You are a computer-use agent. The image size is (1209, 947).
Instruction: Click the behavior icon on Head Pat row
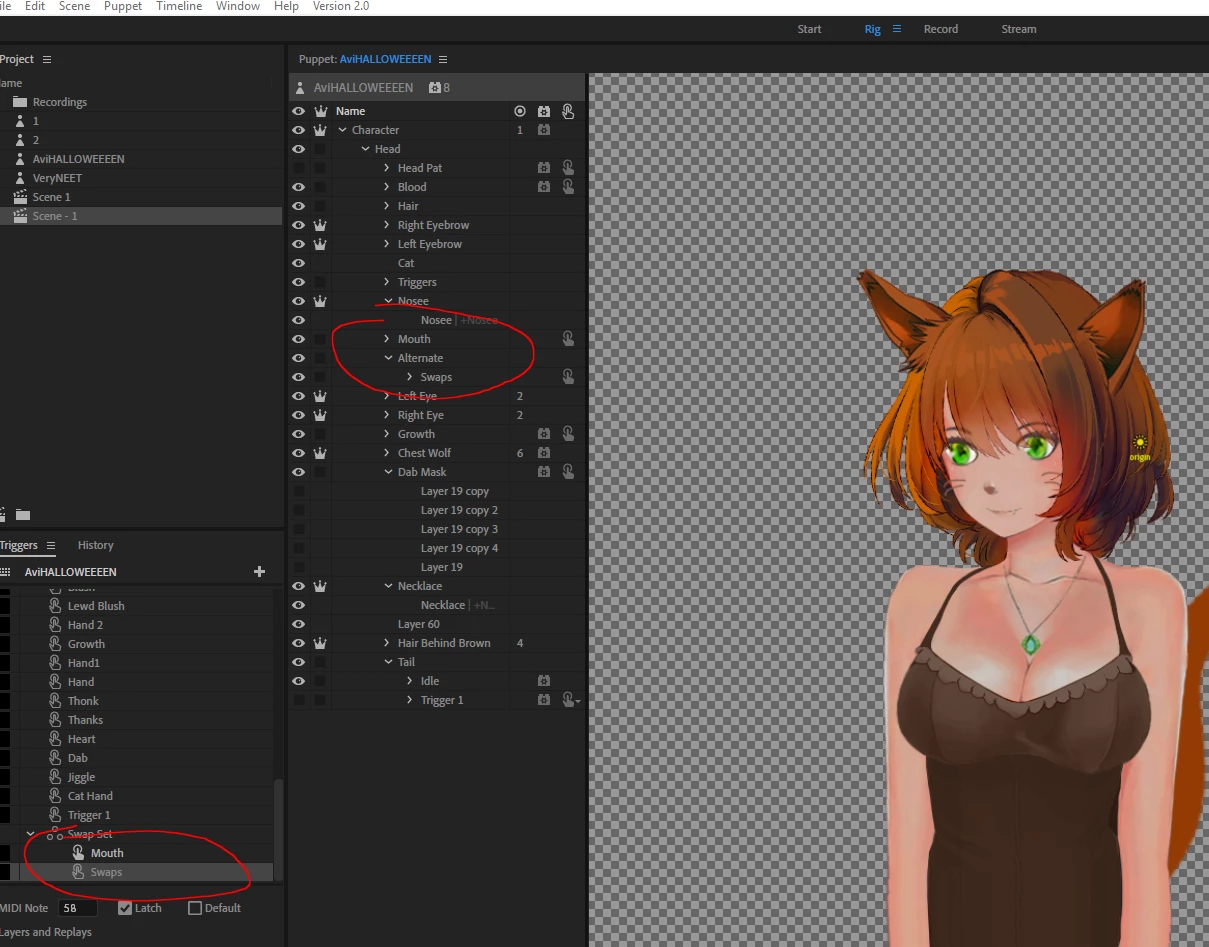[x=544, y=168]
